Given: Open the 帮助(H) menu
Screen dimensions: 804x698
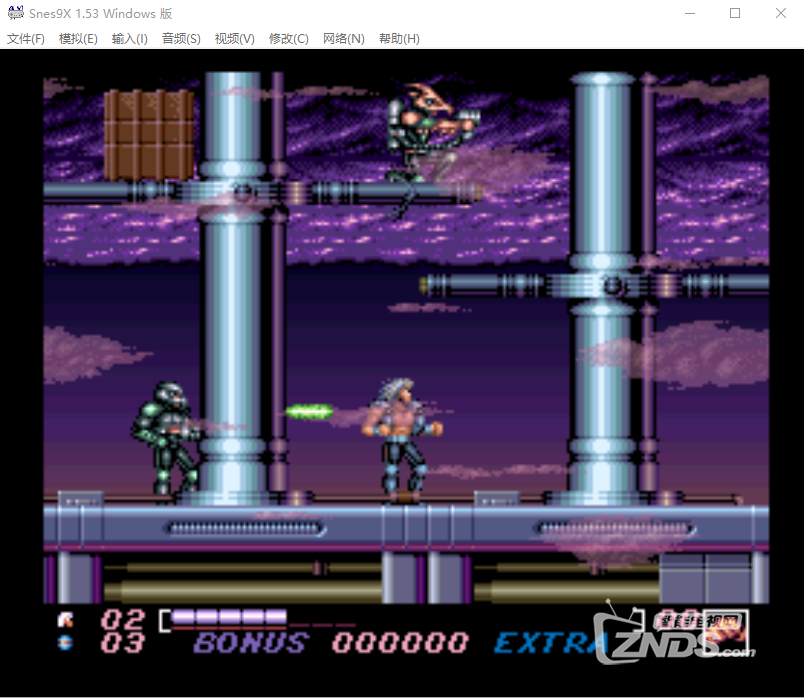Looking at the screenshot, I should [399, 39].
